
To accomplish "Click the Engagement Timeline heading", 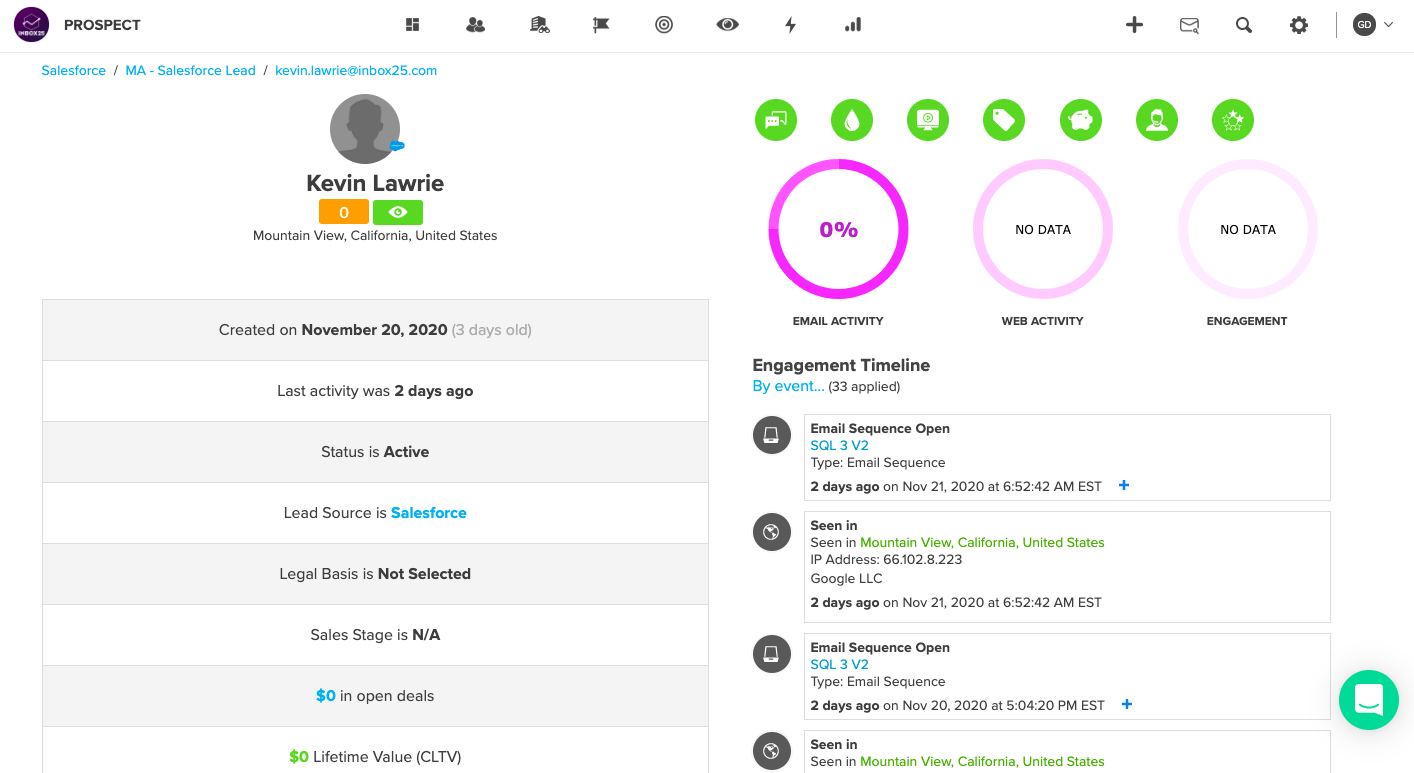I will point(841,365).
